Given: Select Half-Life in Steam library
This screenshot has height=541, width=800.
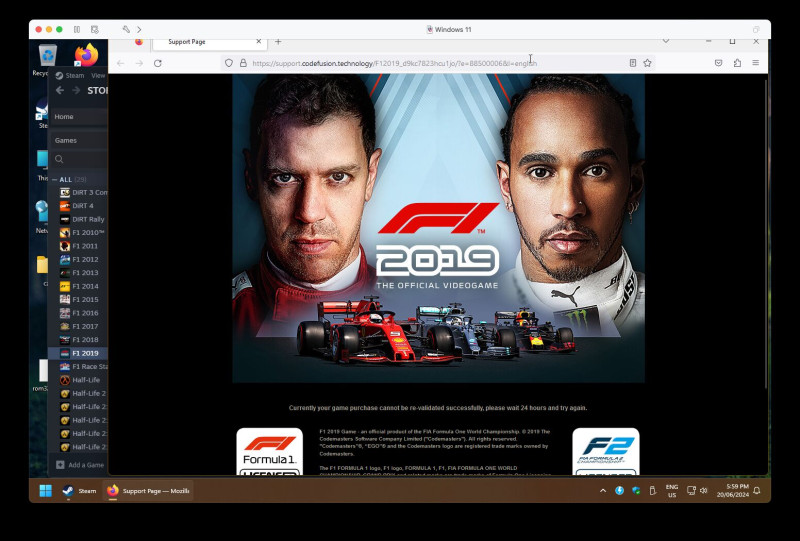Looking at the screenshot, I should [x=80, y=380].
